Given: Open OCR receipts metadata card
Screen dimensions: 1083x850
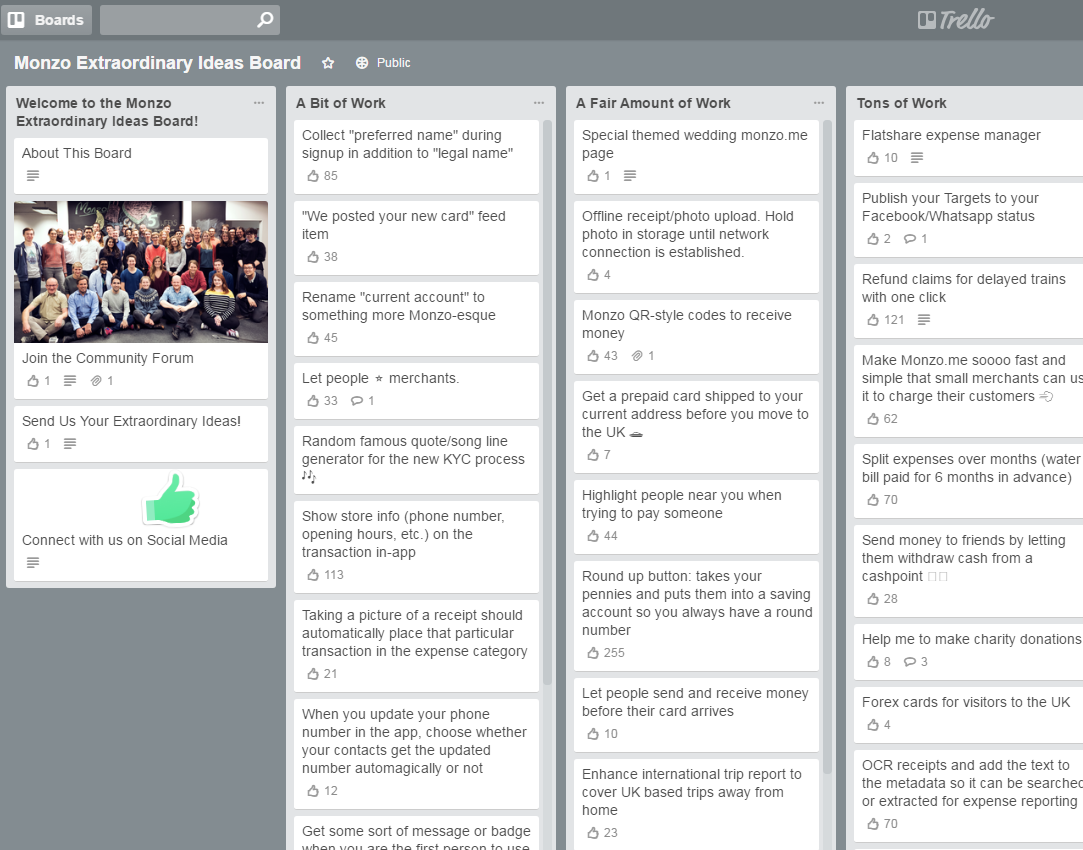Looking at the screenshot, I should (x=968, y=796).
